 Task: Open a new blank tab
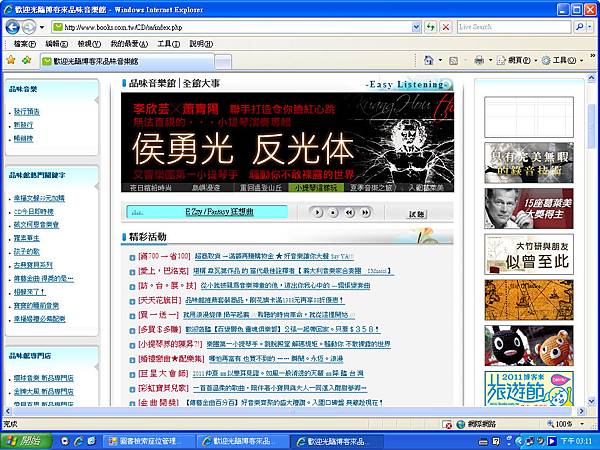[x=223, y=62]
